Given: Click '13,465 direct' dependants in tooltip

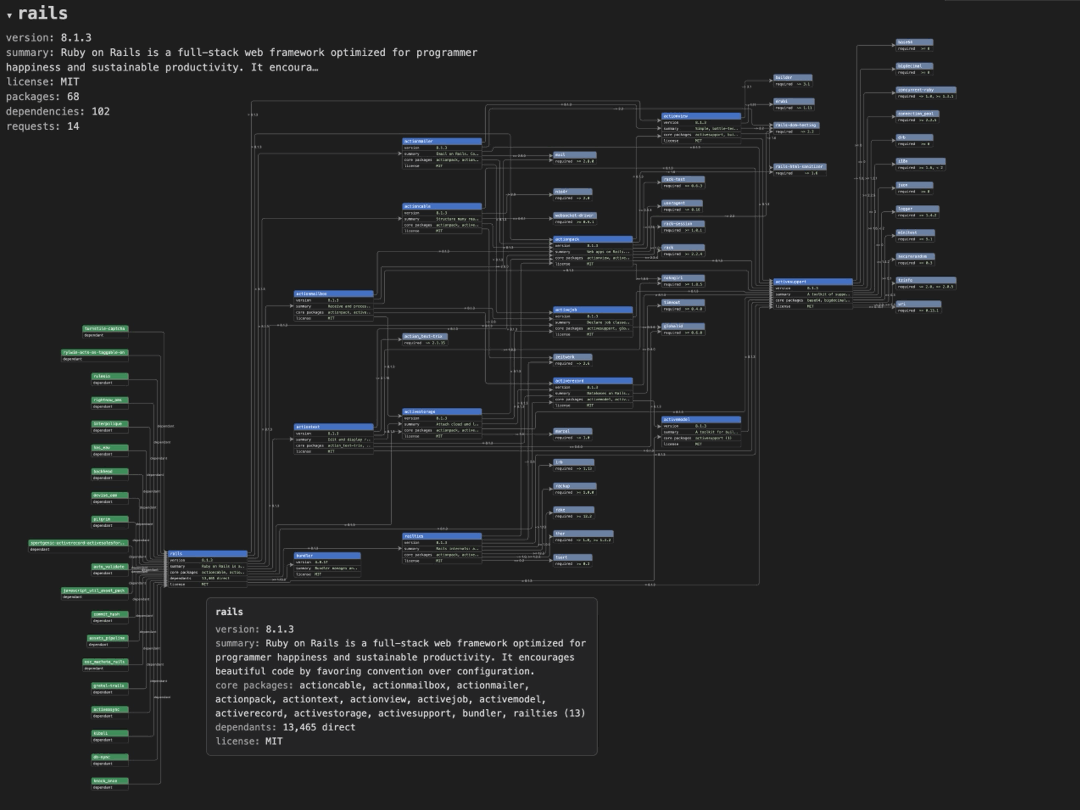Looking at the screenshot, I should click(x=319, y=727).
